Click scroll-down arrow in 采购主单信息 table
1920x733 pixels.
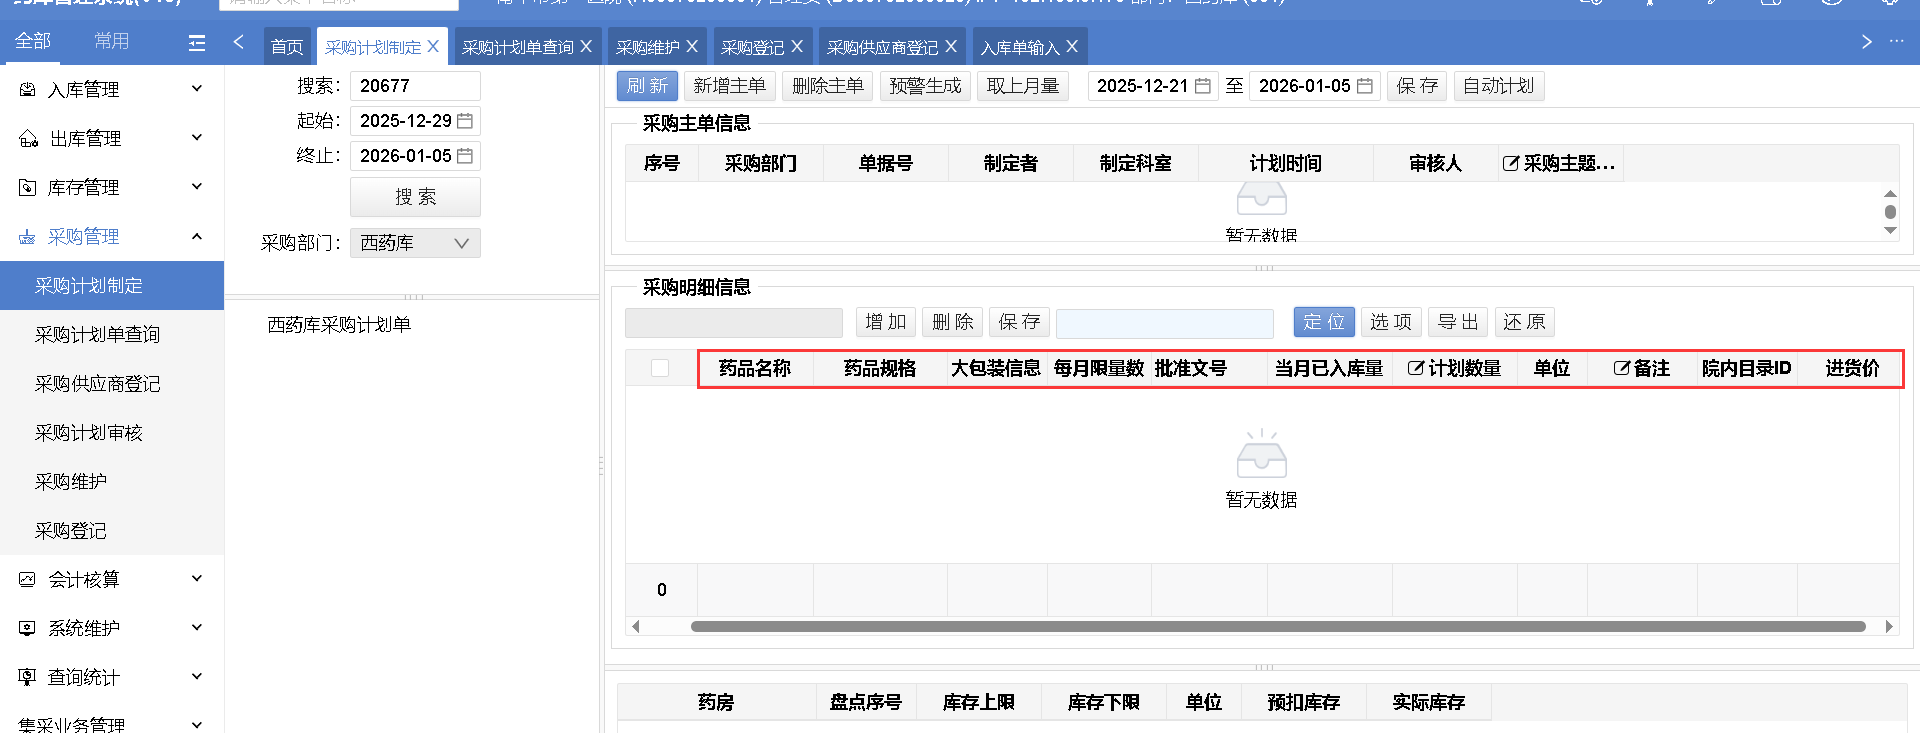[x=1890, y=231]
